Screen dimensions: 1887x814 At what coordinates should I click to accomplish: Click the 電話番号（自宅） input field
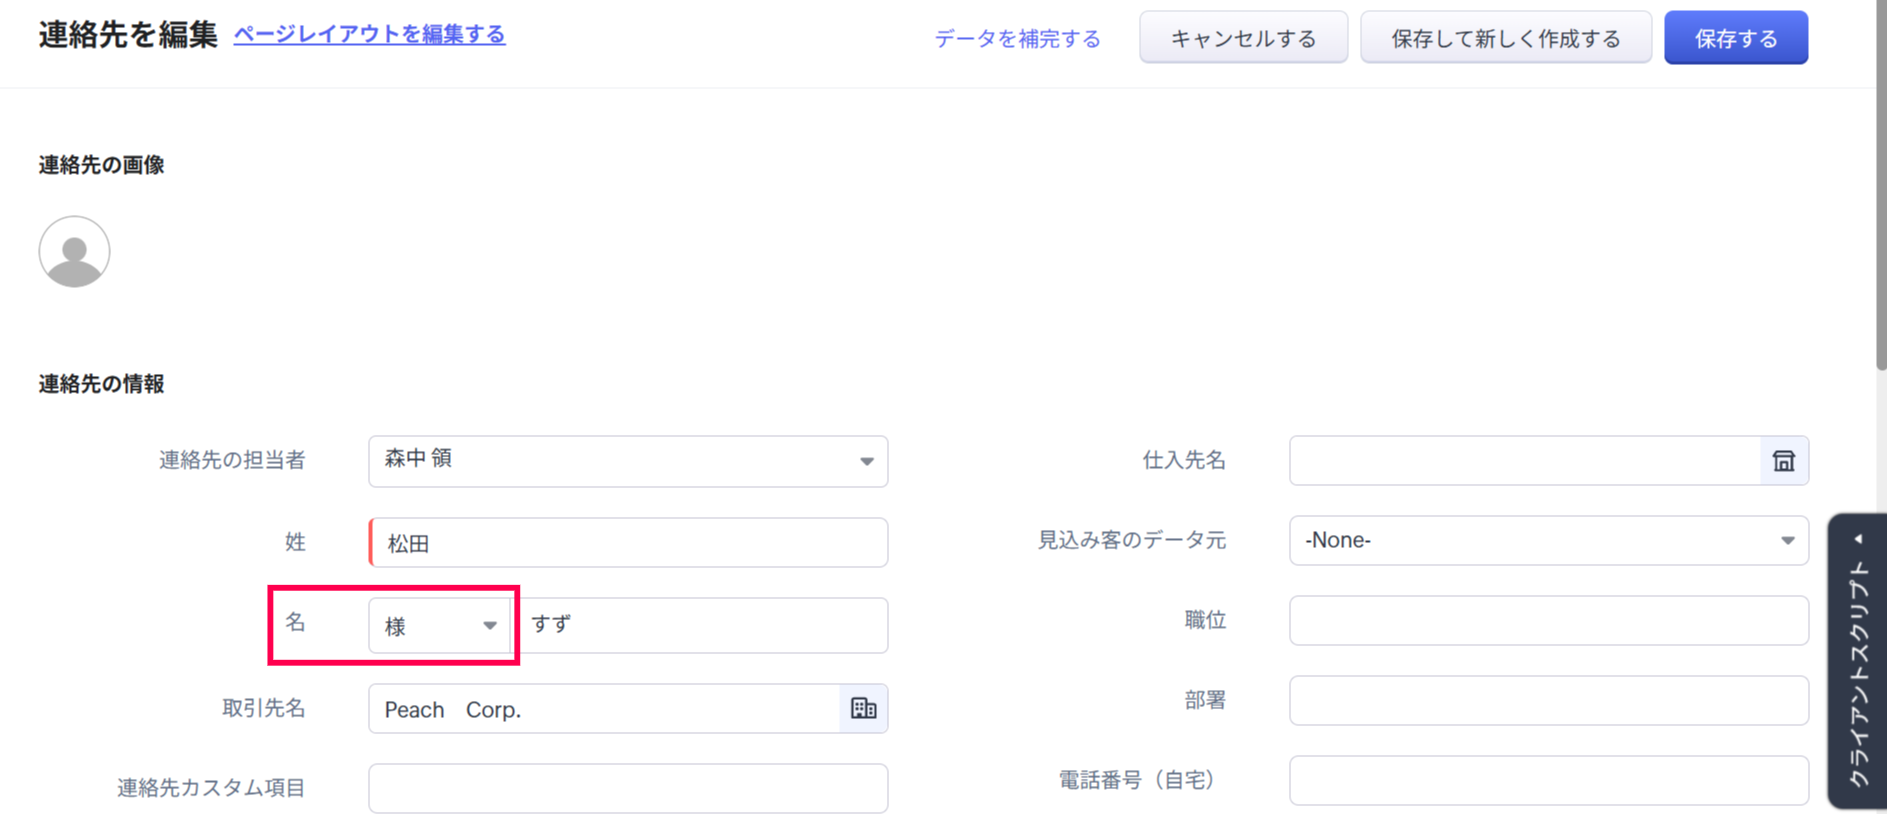[x=1547, y=780]
